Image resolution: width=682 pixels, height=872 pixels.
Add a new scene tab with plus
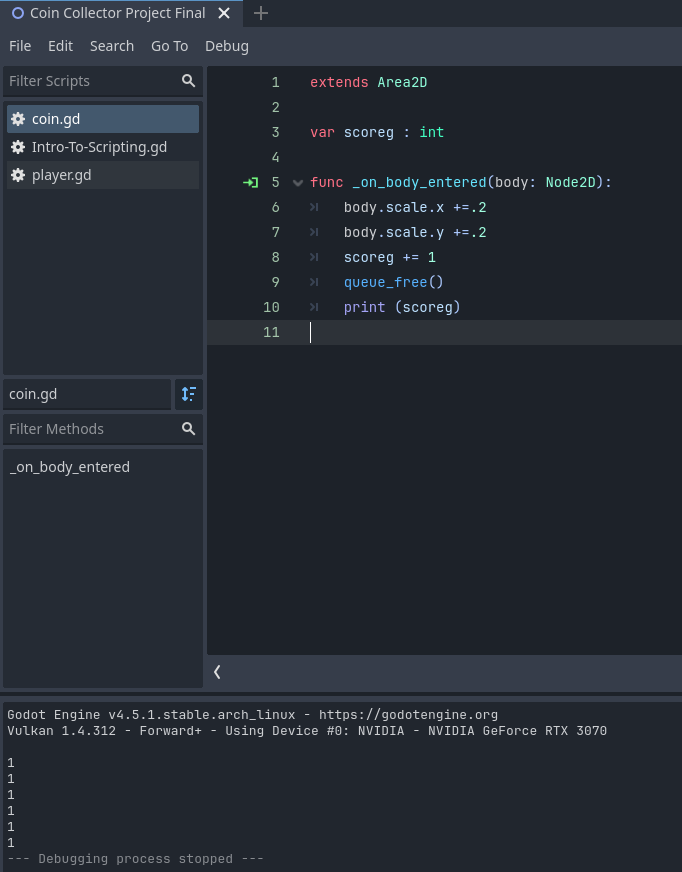pos(260,13)
